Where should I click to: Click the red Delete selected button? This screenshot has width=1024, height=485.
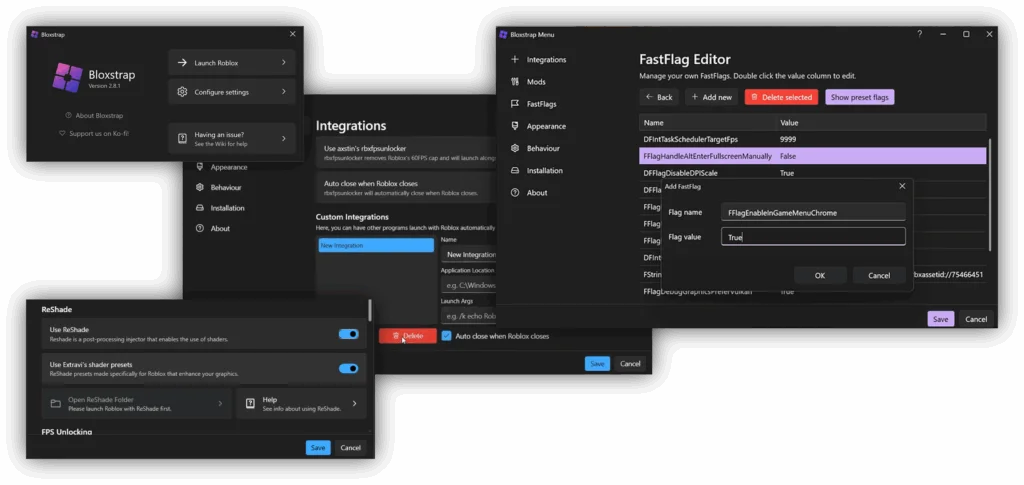pyautogui.click(x=782, y=97)
